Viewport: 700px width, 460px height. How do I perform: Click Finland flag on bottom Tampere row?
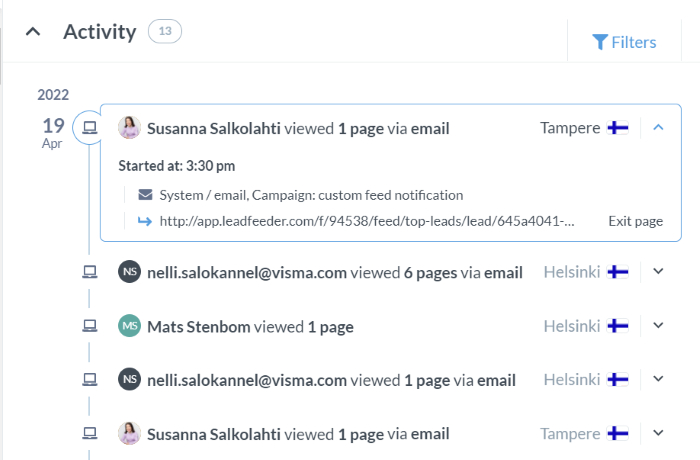618,433
